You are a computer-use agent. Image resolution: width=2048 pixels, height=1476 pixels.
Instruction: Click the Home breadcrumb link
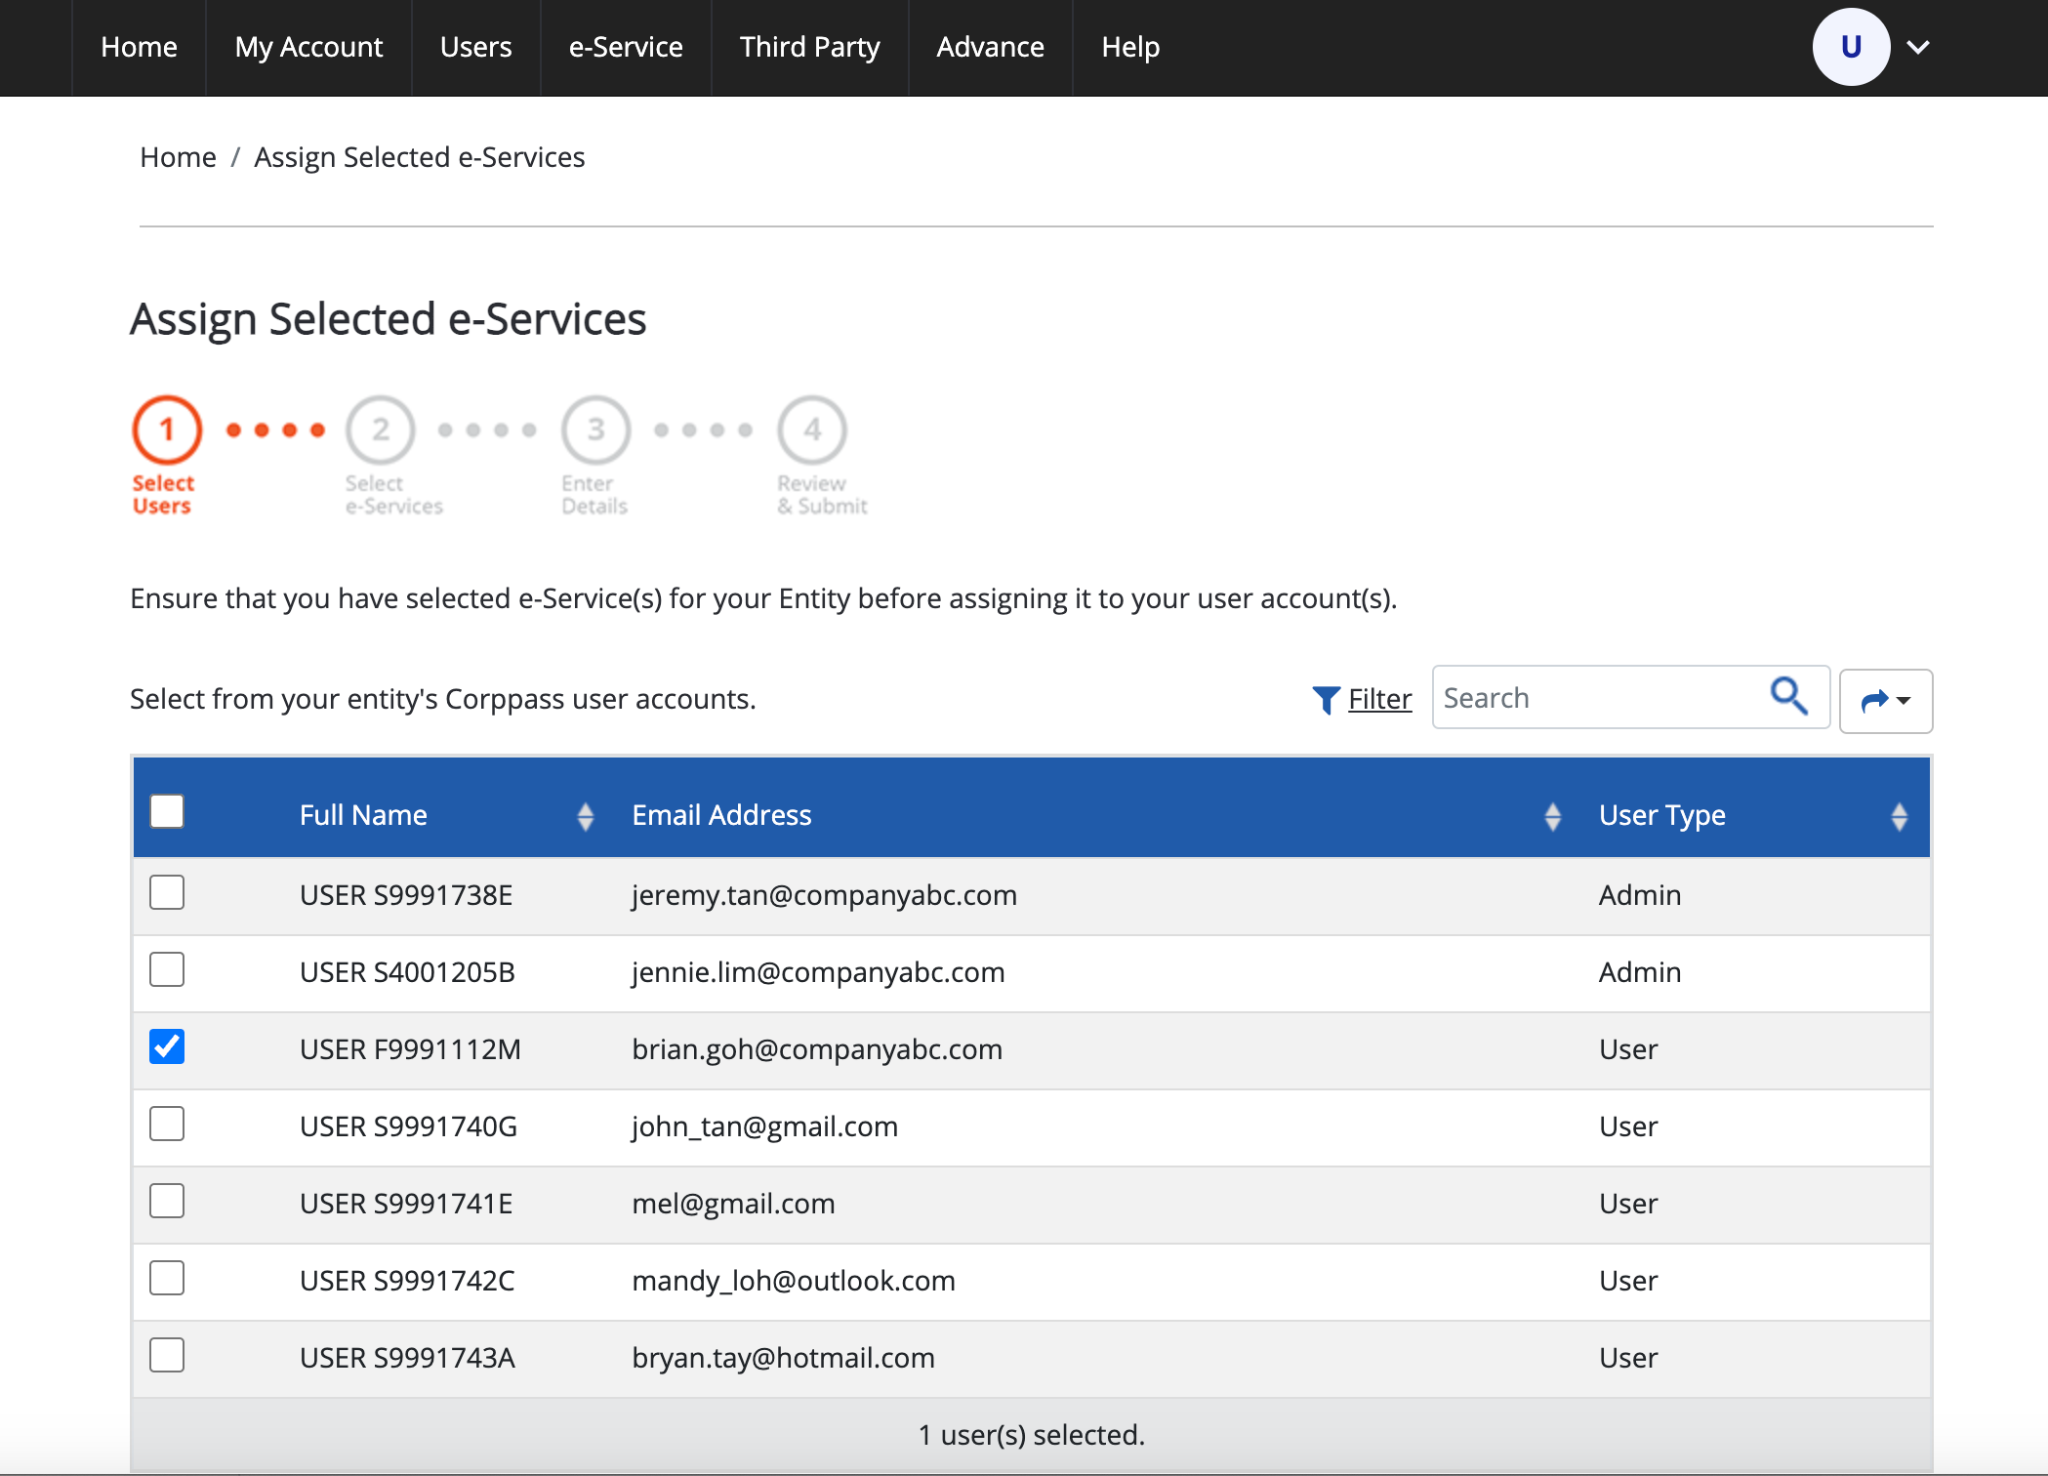178,157
